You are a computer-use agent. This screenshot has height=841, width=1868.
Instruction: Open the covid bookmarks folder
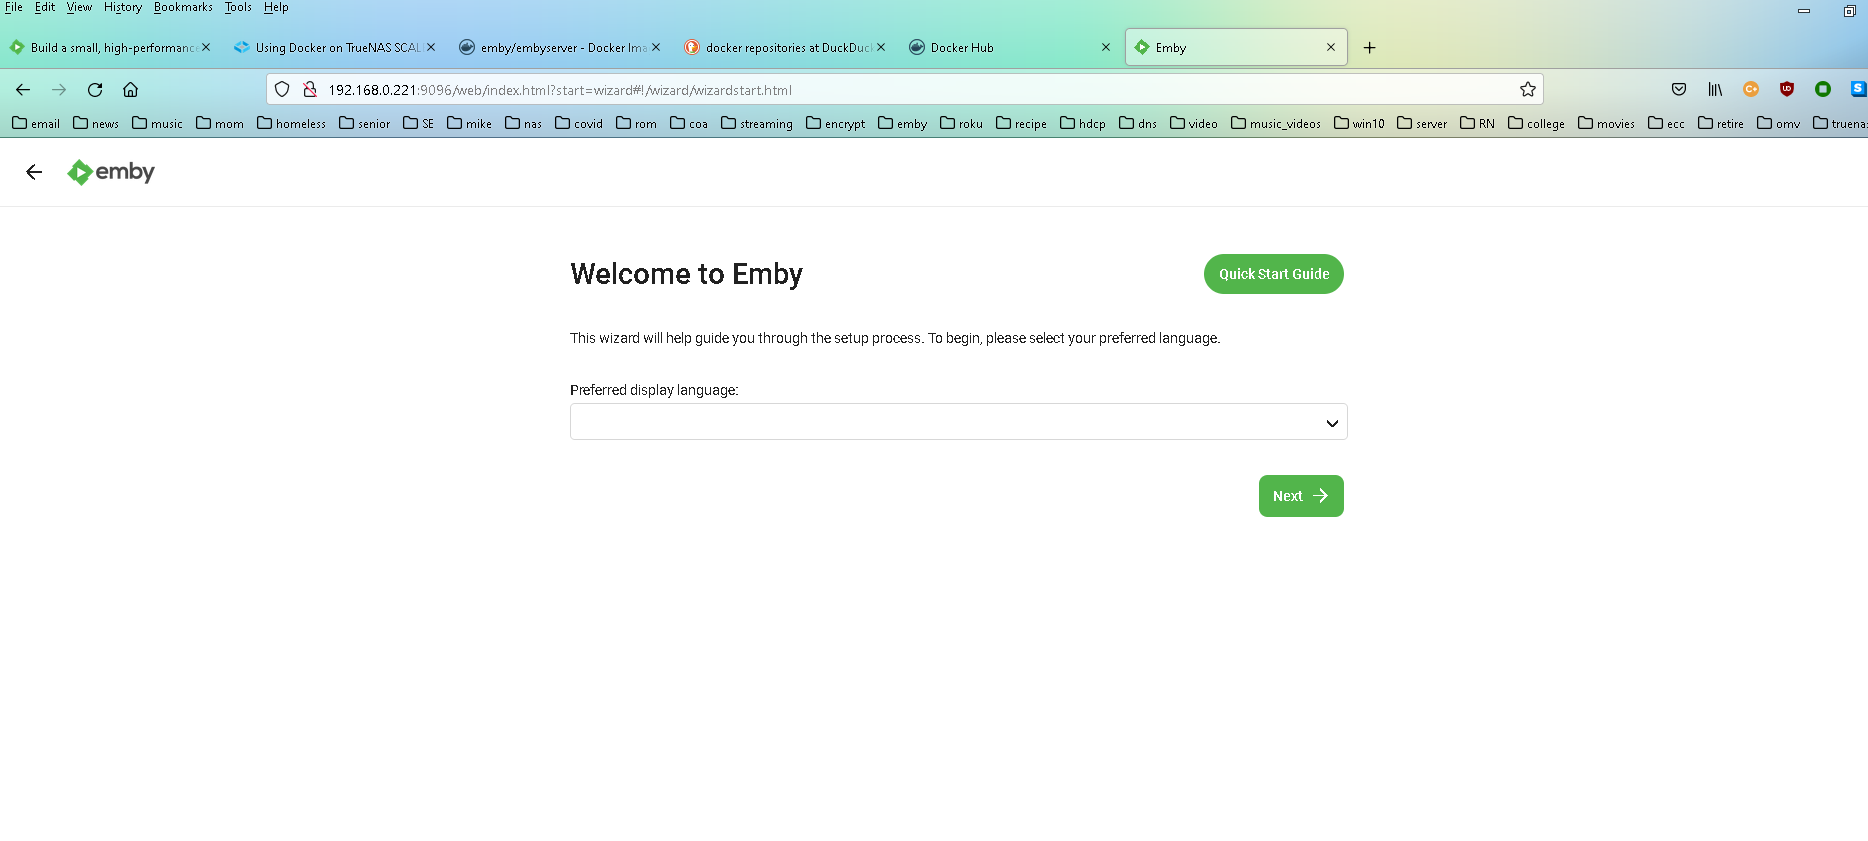click(579, 123)
